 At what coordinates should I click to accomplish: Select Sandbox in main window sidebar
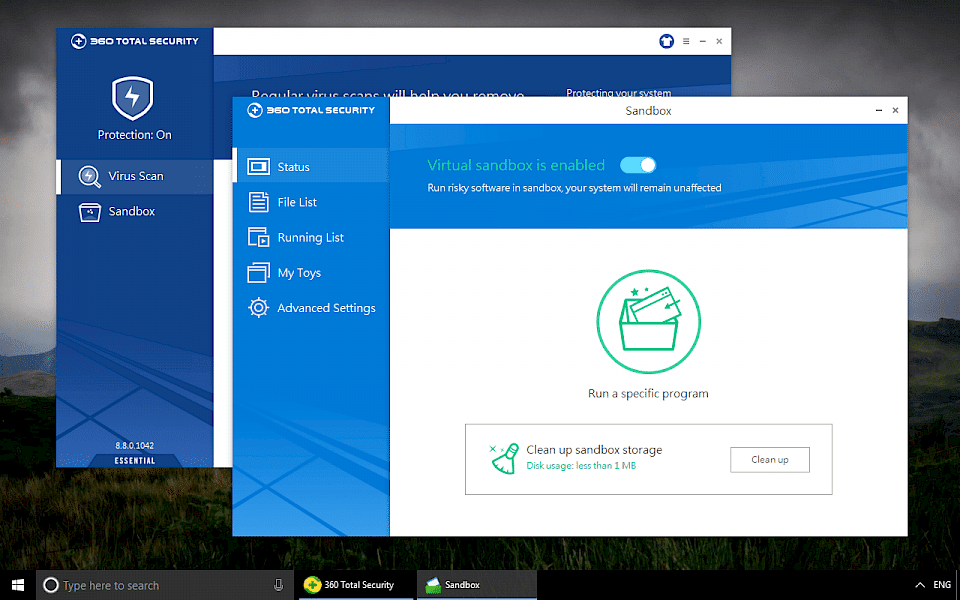click(x=135, y=212)
